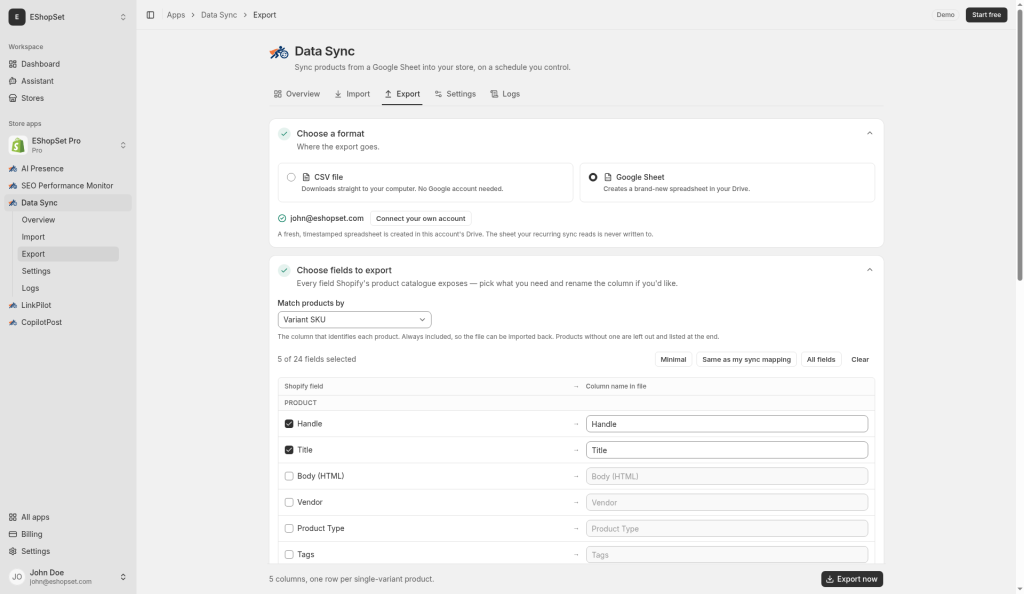Click the John Doe avatar
This screenshot has width=1024, height=594.
point(17,576)
